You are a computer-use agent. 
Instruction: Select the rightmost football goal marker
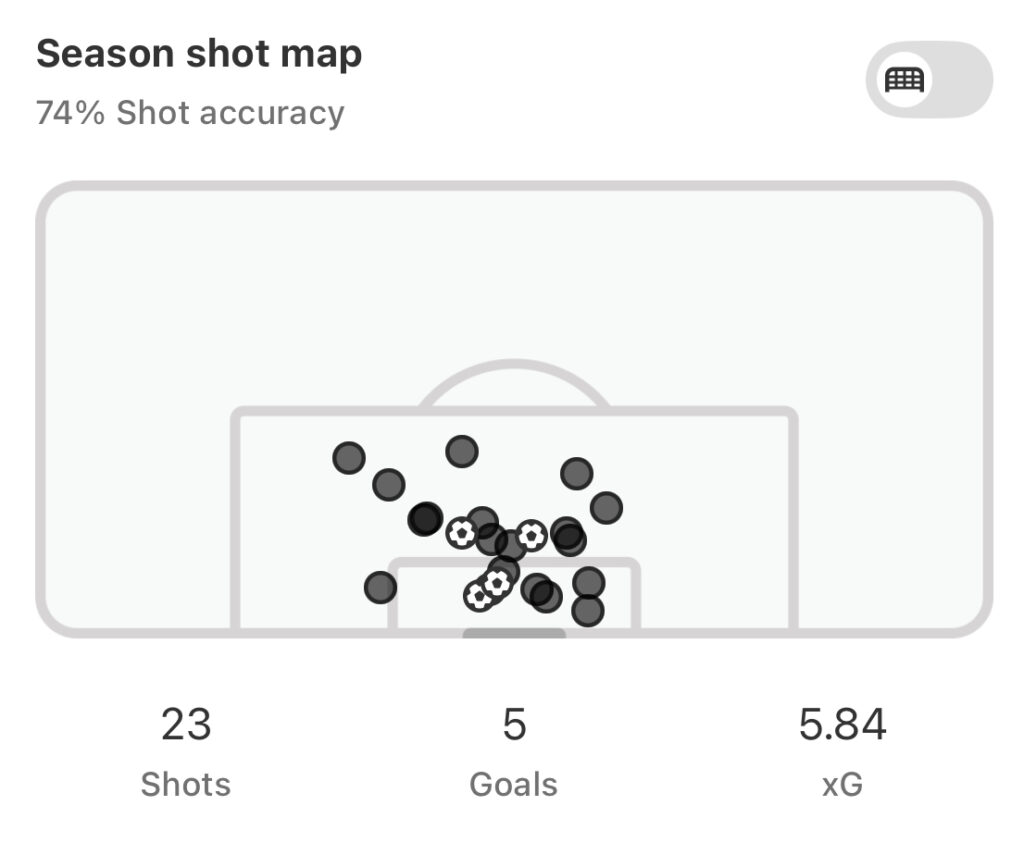(x=532, y=536)
